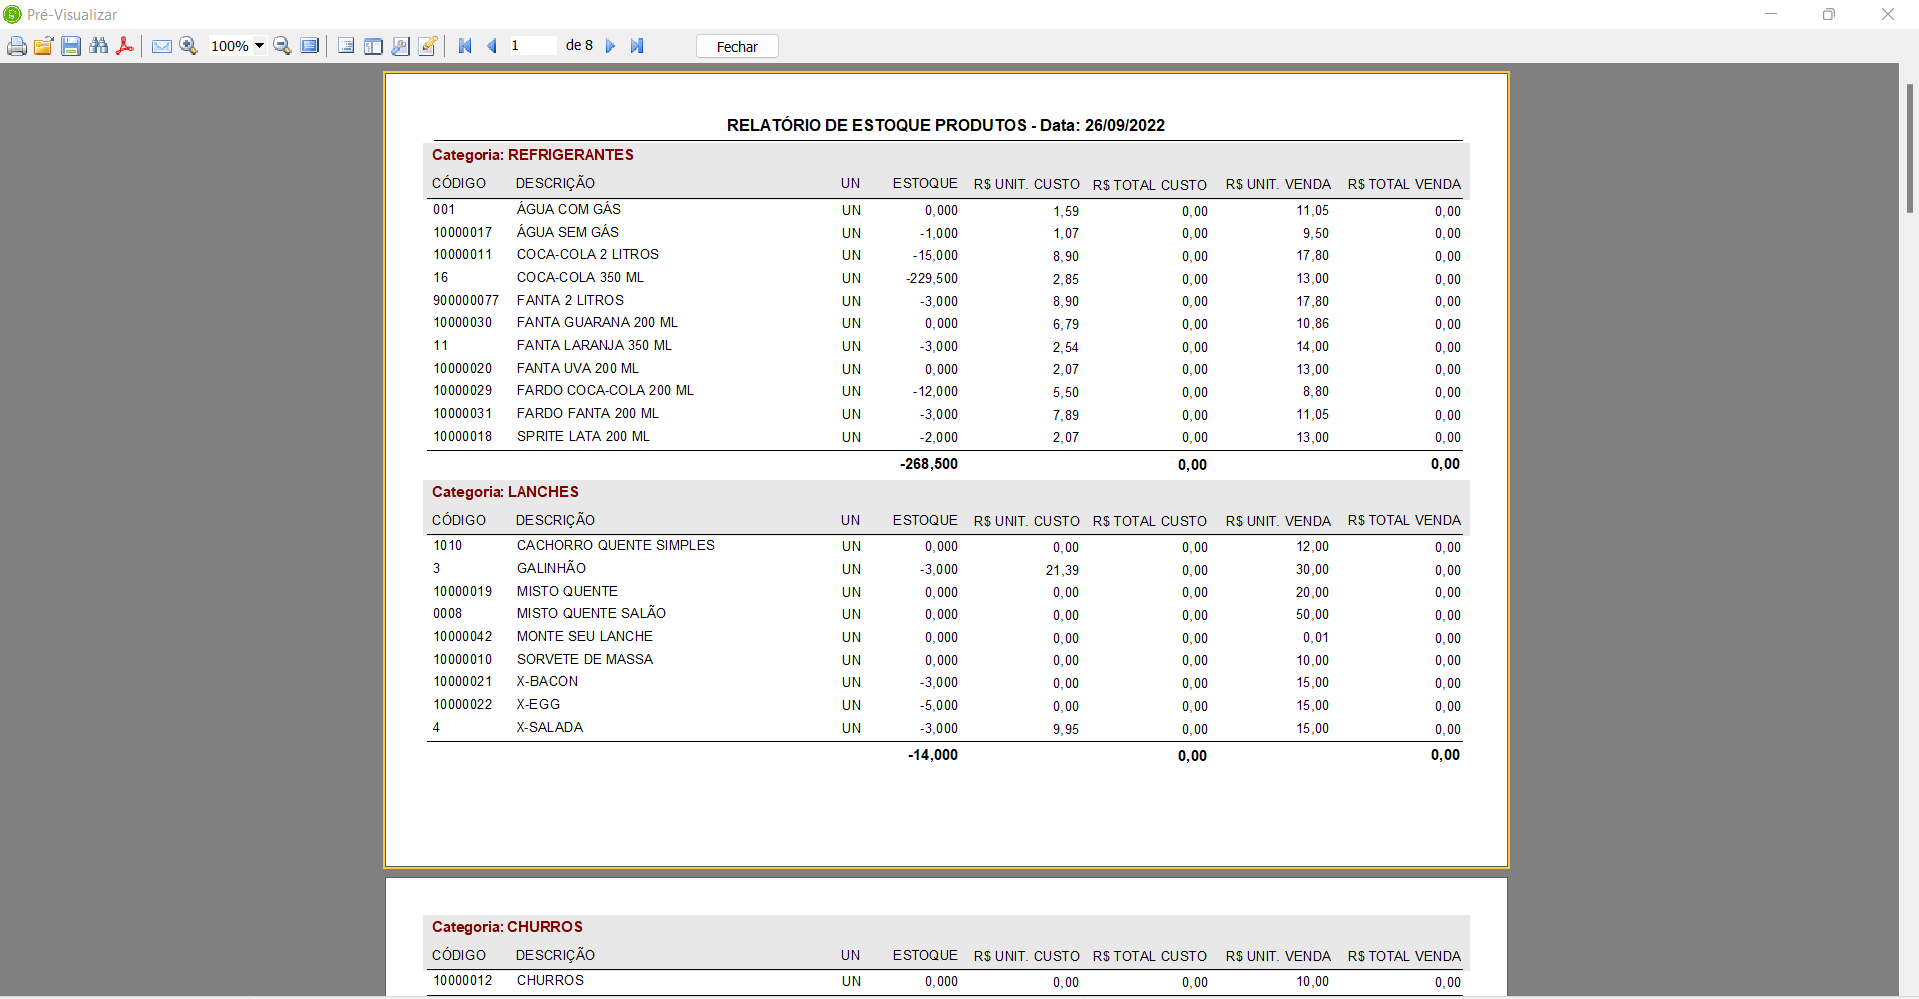The width and height of the screenshot is (1919, 999).
Task: Select row FARDO FANTA 200 ML
Action: point(946,414)
